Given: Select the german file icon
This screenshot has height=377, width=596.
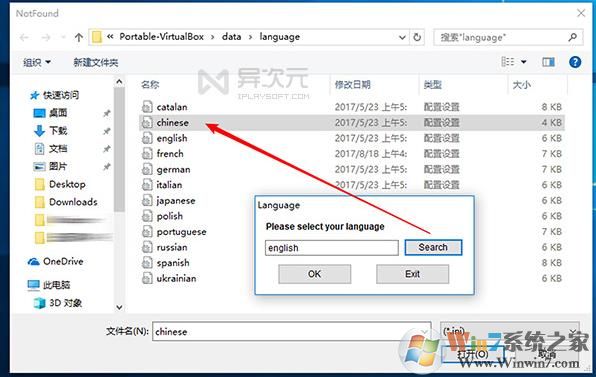Looking at the screenshot, I should 147,169.
